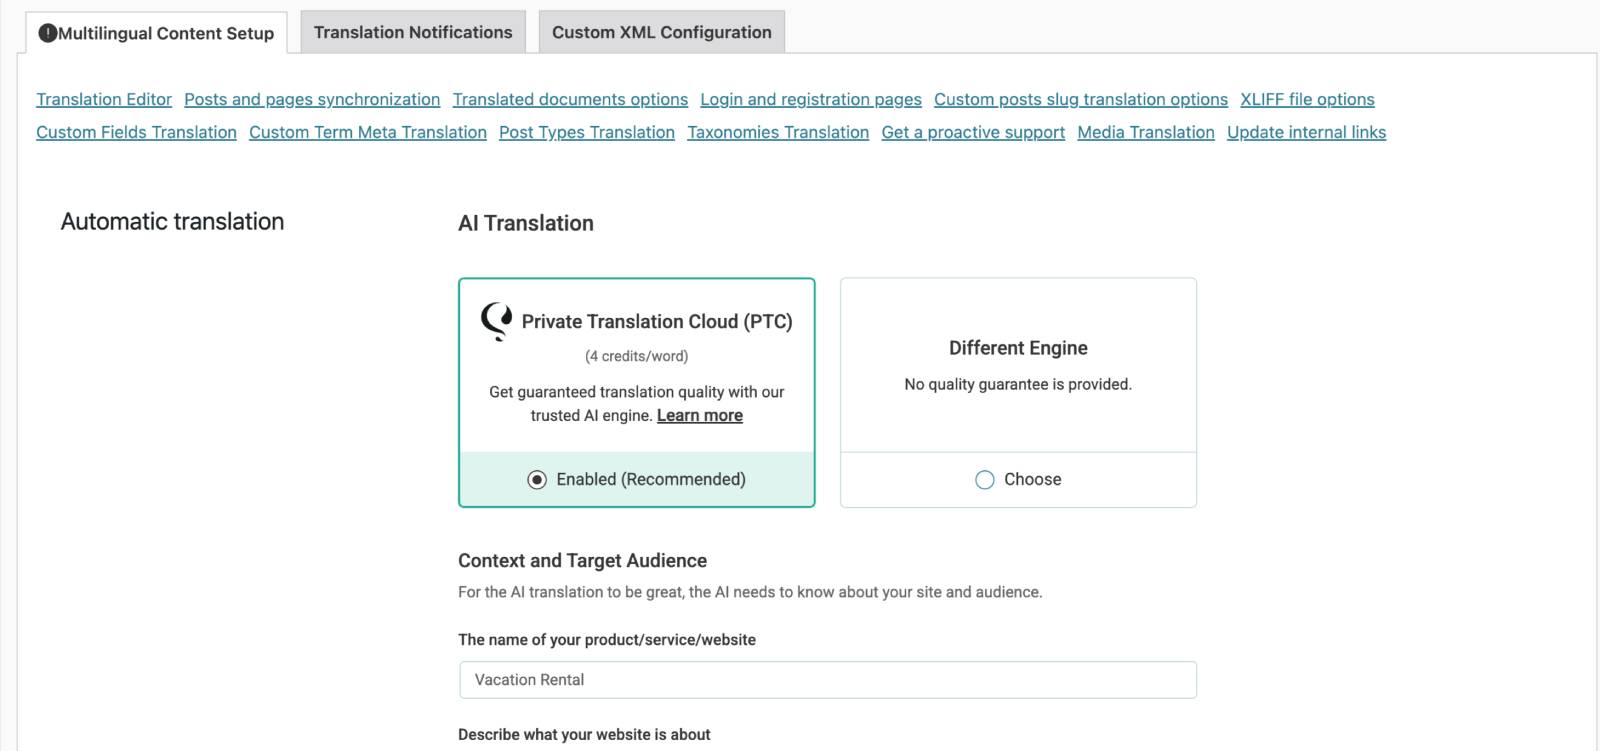Click the warning icon on Multilingual Content Setup

(x=47, y=33)
